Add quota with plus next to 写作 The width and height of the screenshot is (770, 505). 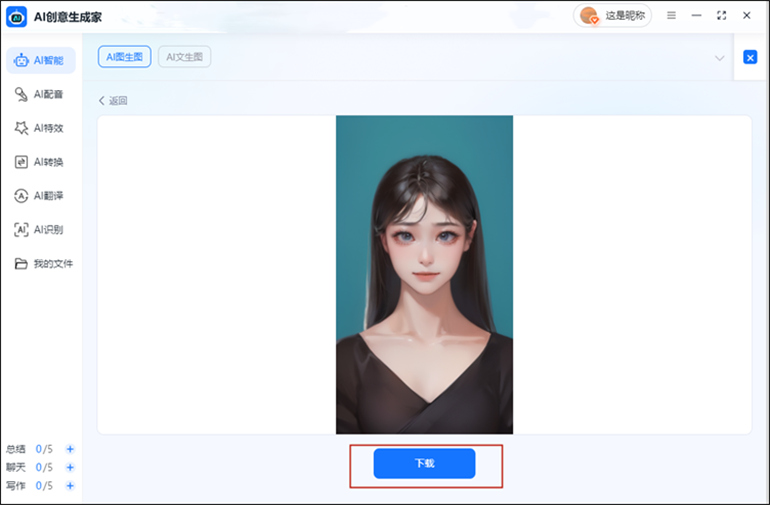(x=70, y=486)
